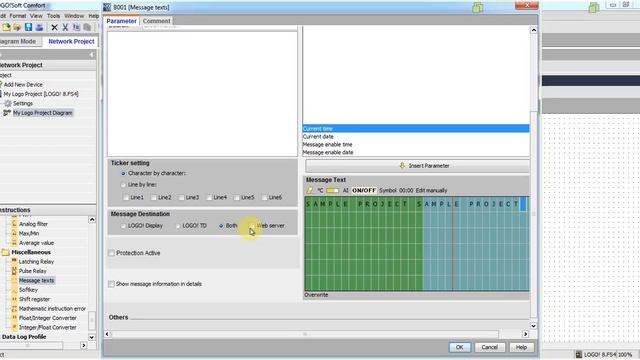The width and height of the screenshot is (640, 360).
Task: Click dialog vertical scroll up arrow
Action: click(x=533, y=30)
